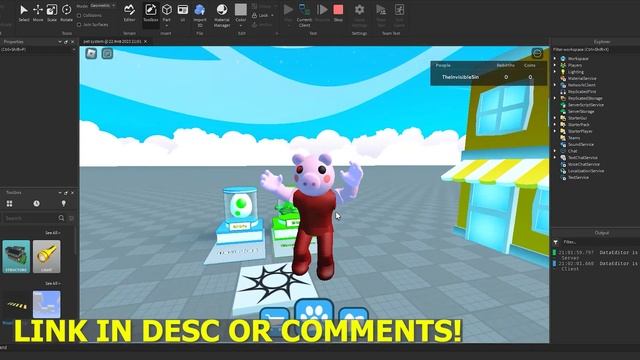640x360 pixels.
Task: Select ServerScriptService in Explorer
Action: point(586,105)
